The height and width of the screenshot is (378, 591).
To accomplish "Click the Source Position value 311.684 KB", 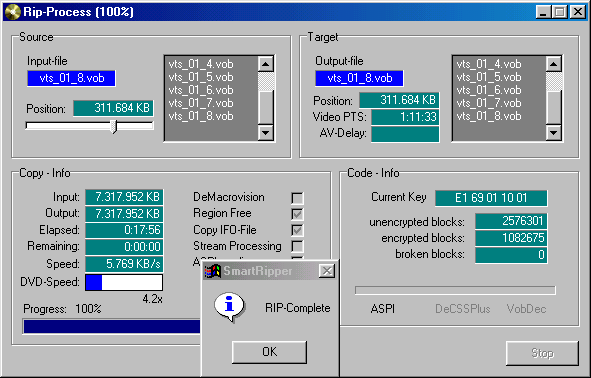I will 113,108.
